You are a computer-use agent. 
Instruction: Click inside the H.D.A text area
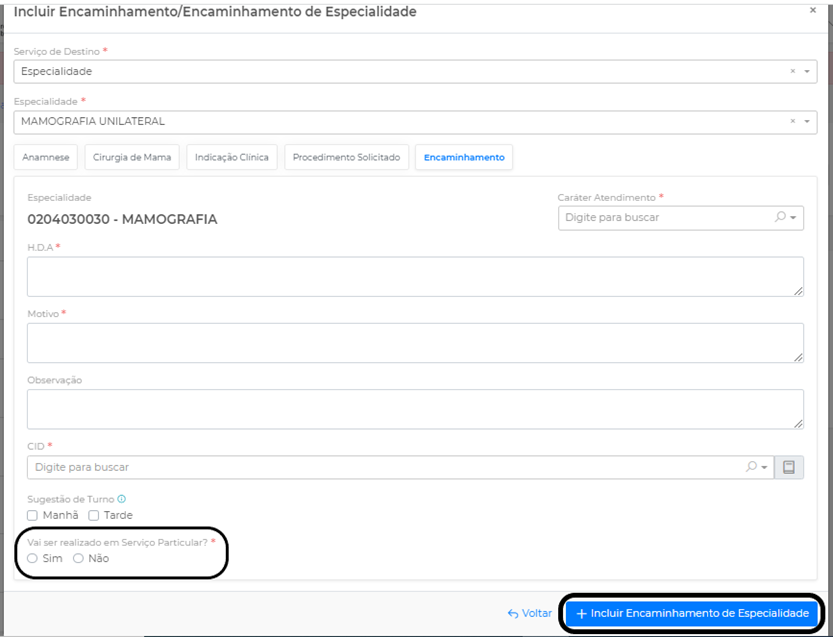pos(415,276)
